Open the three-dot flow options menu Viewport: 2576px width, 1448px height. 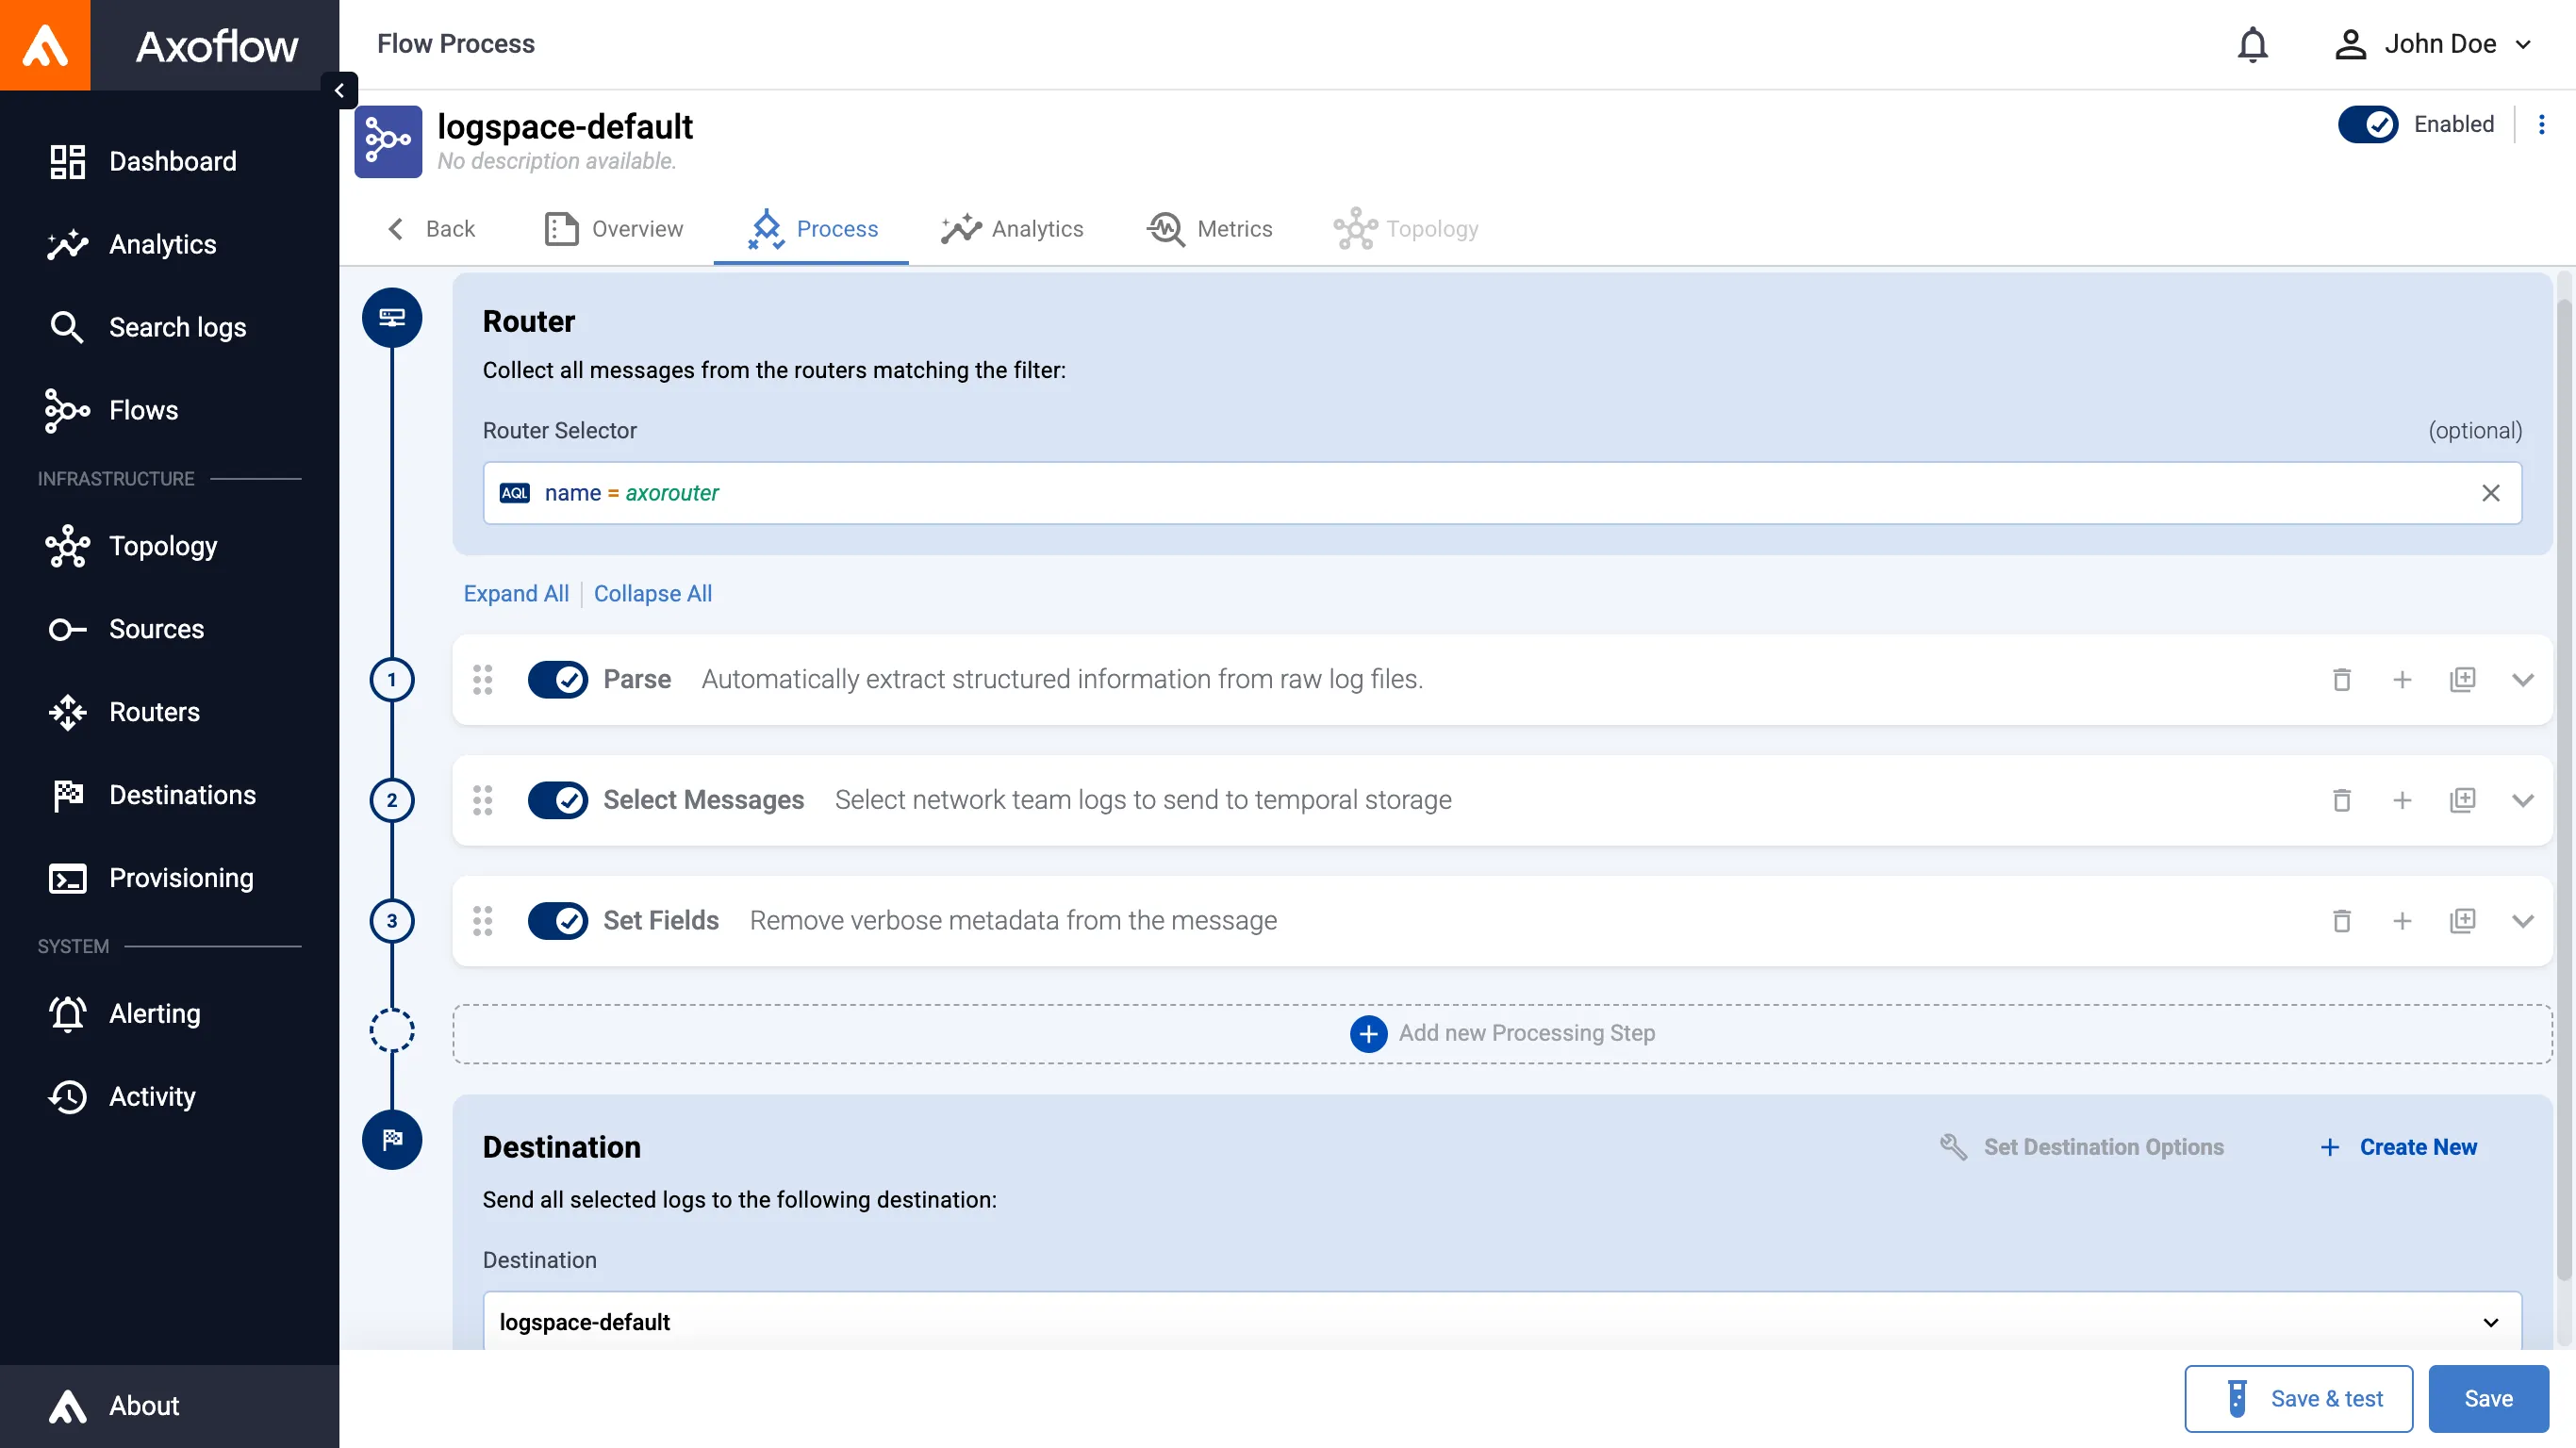(2541, 124)
